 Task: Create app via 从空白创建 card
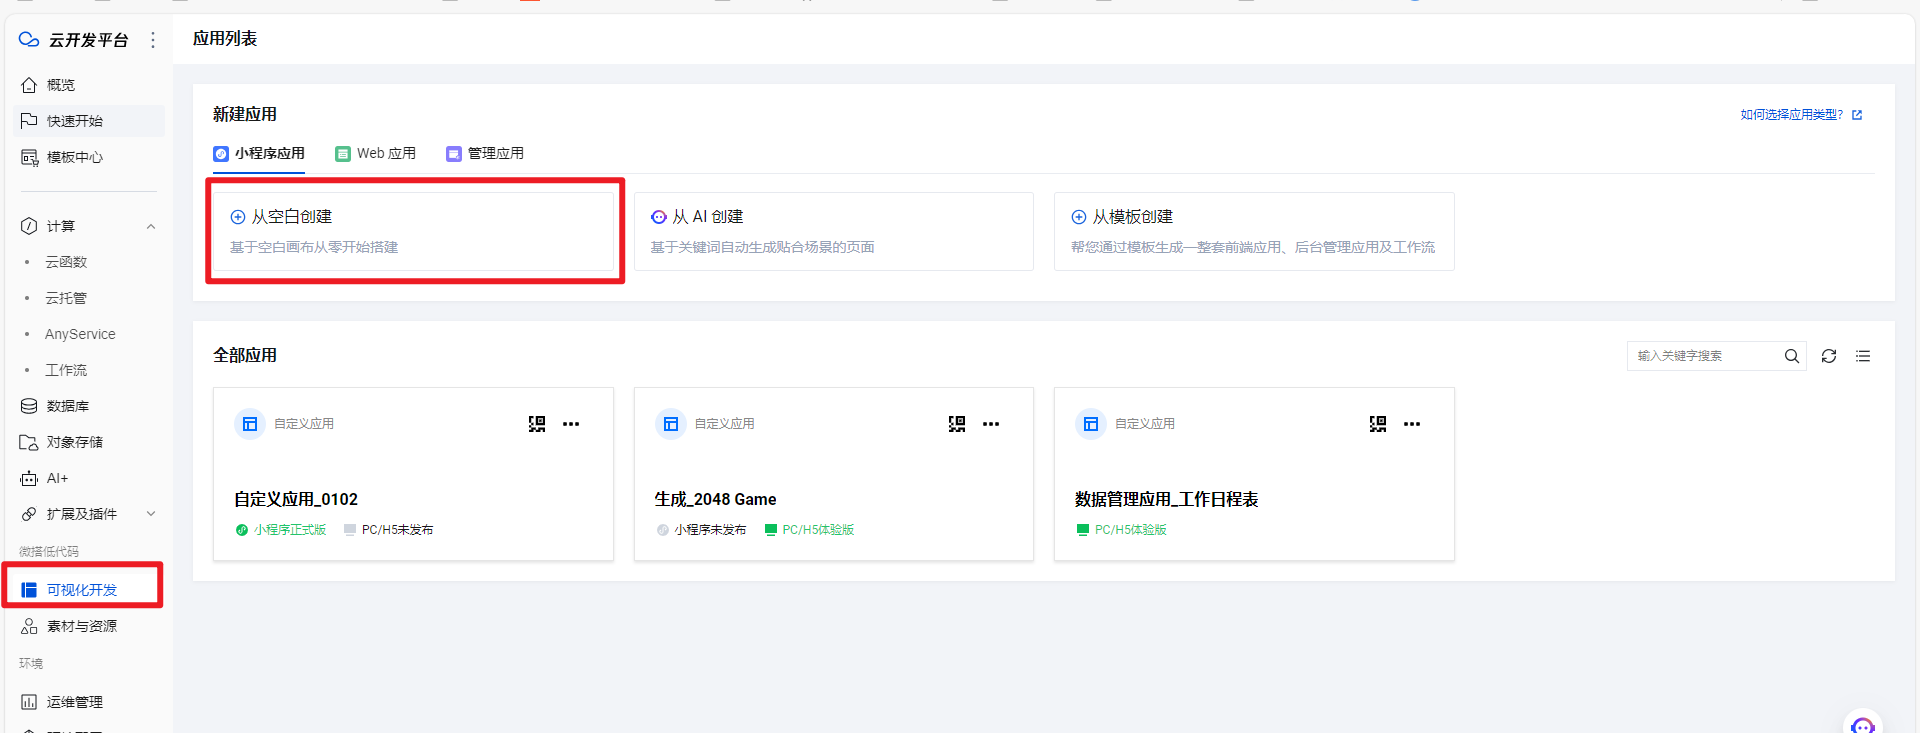(x=413, y=232)
